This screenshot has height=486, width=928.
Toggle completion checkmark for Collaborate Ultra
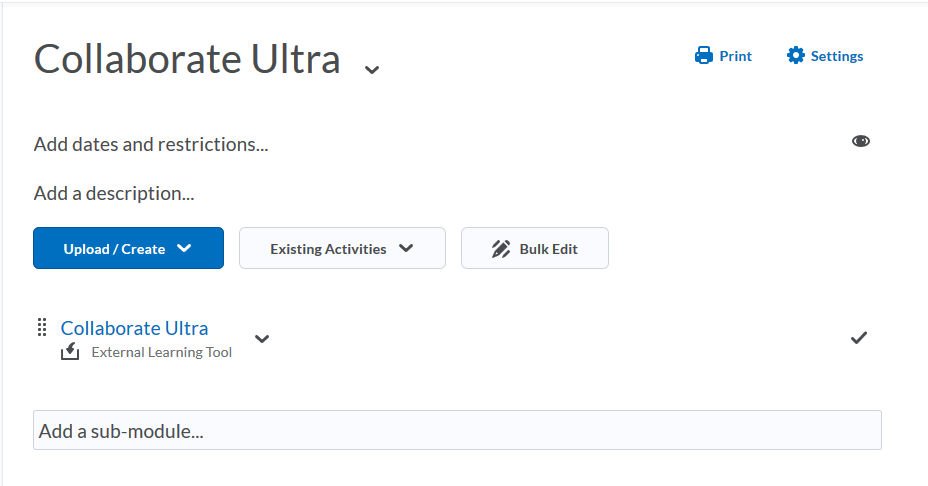859,338
